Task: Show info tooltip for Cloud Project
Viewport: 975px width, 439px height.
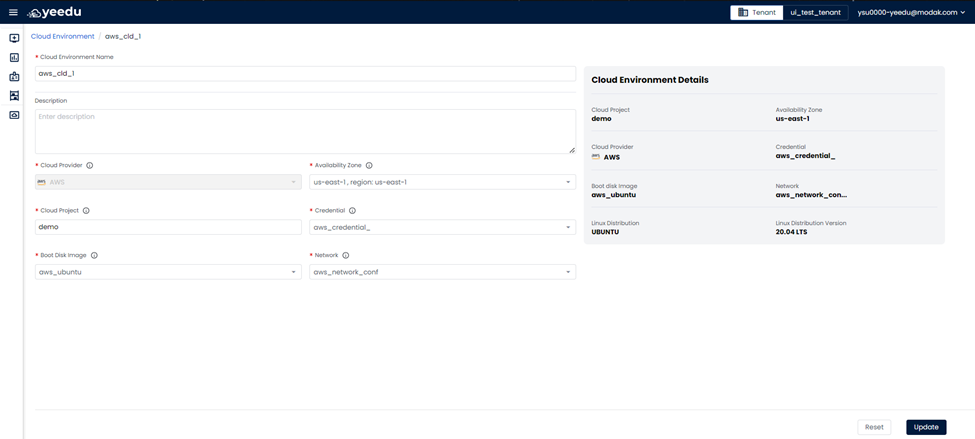Action: [x=86, y=211]
